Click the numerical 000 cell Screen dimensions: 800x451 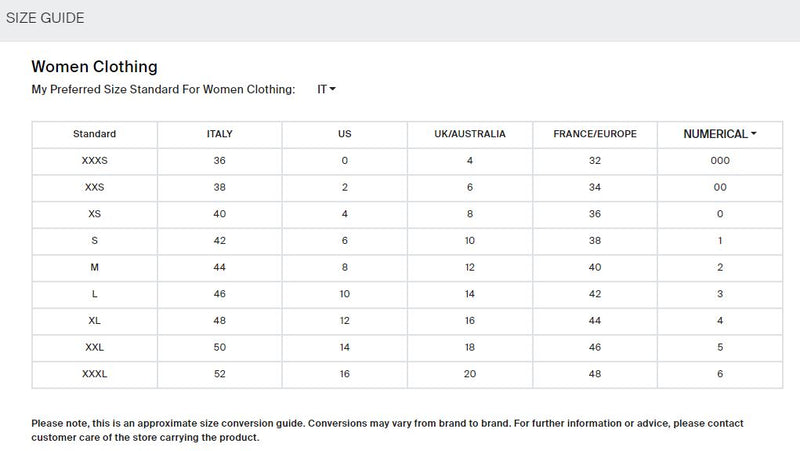720,161
